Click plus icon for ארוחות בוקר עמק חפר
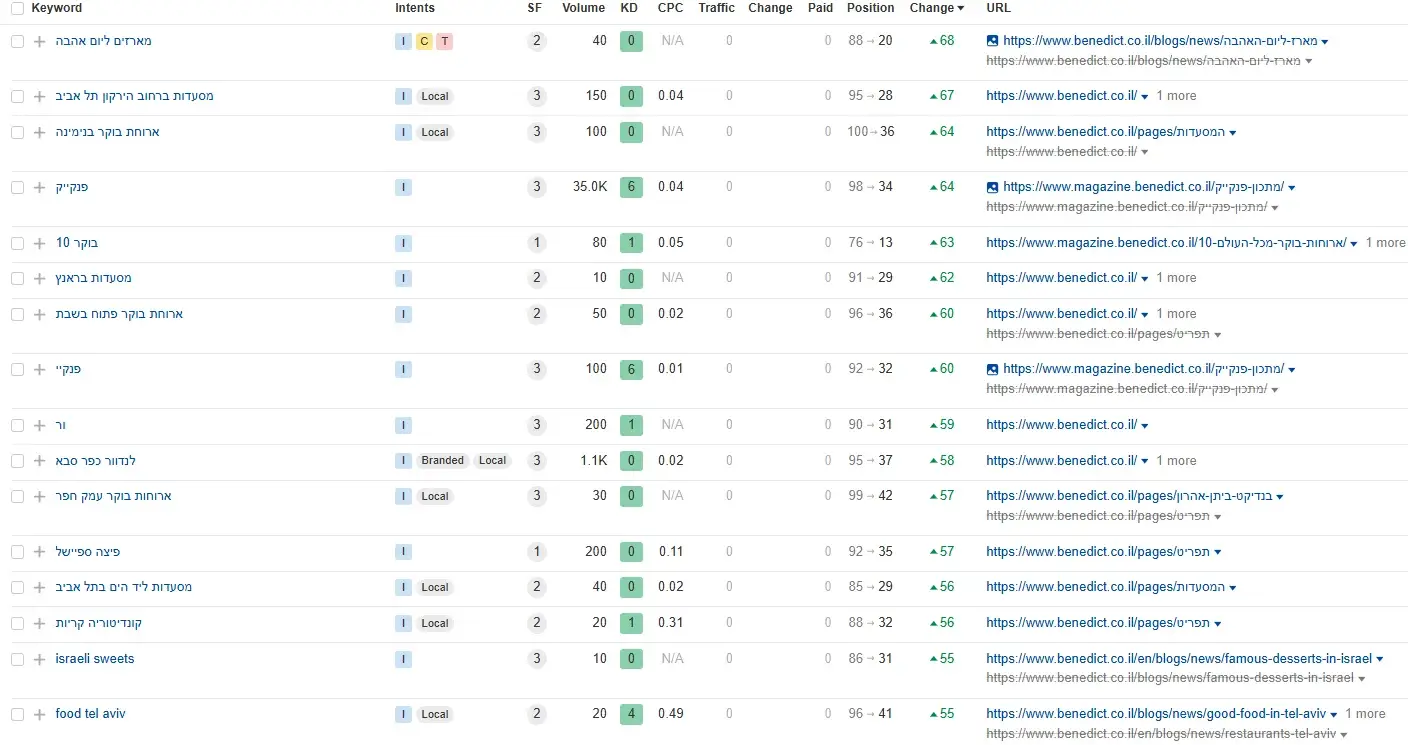Screen dimensions: 1408x745 click(x=39, y=496)
